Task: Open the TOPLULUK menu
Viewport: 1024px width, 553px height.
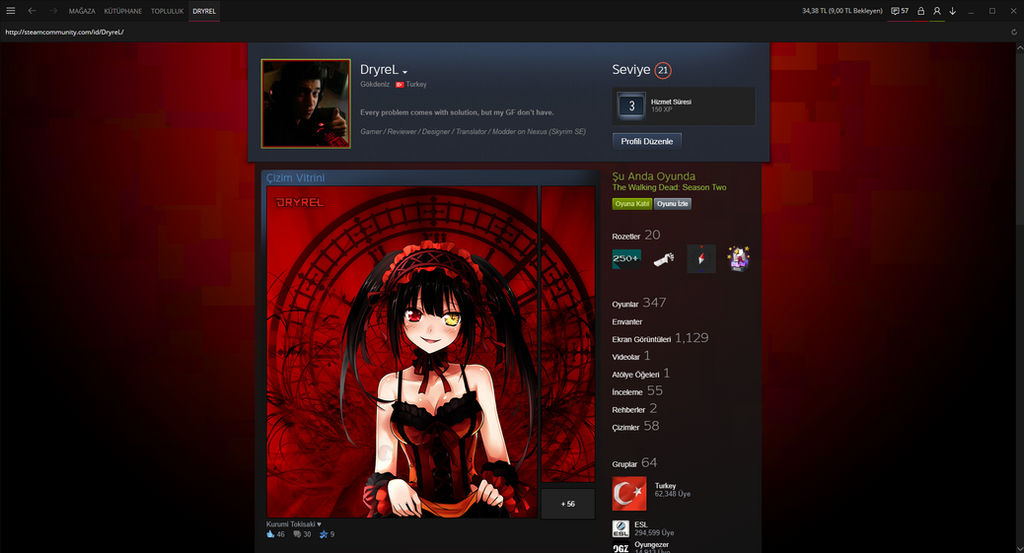Action: click(x=167, y=11)
